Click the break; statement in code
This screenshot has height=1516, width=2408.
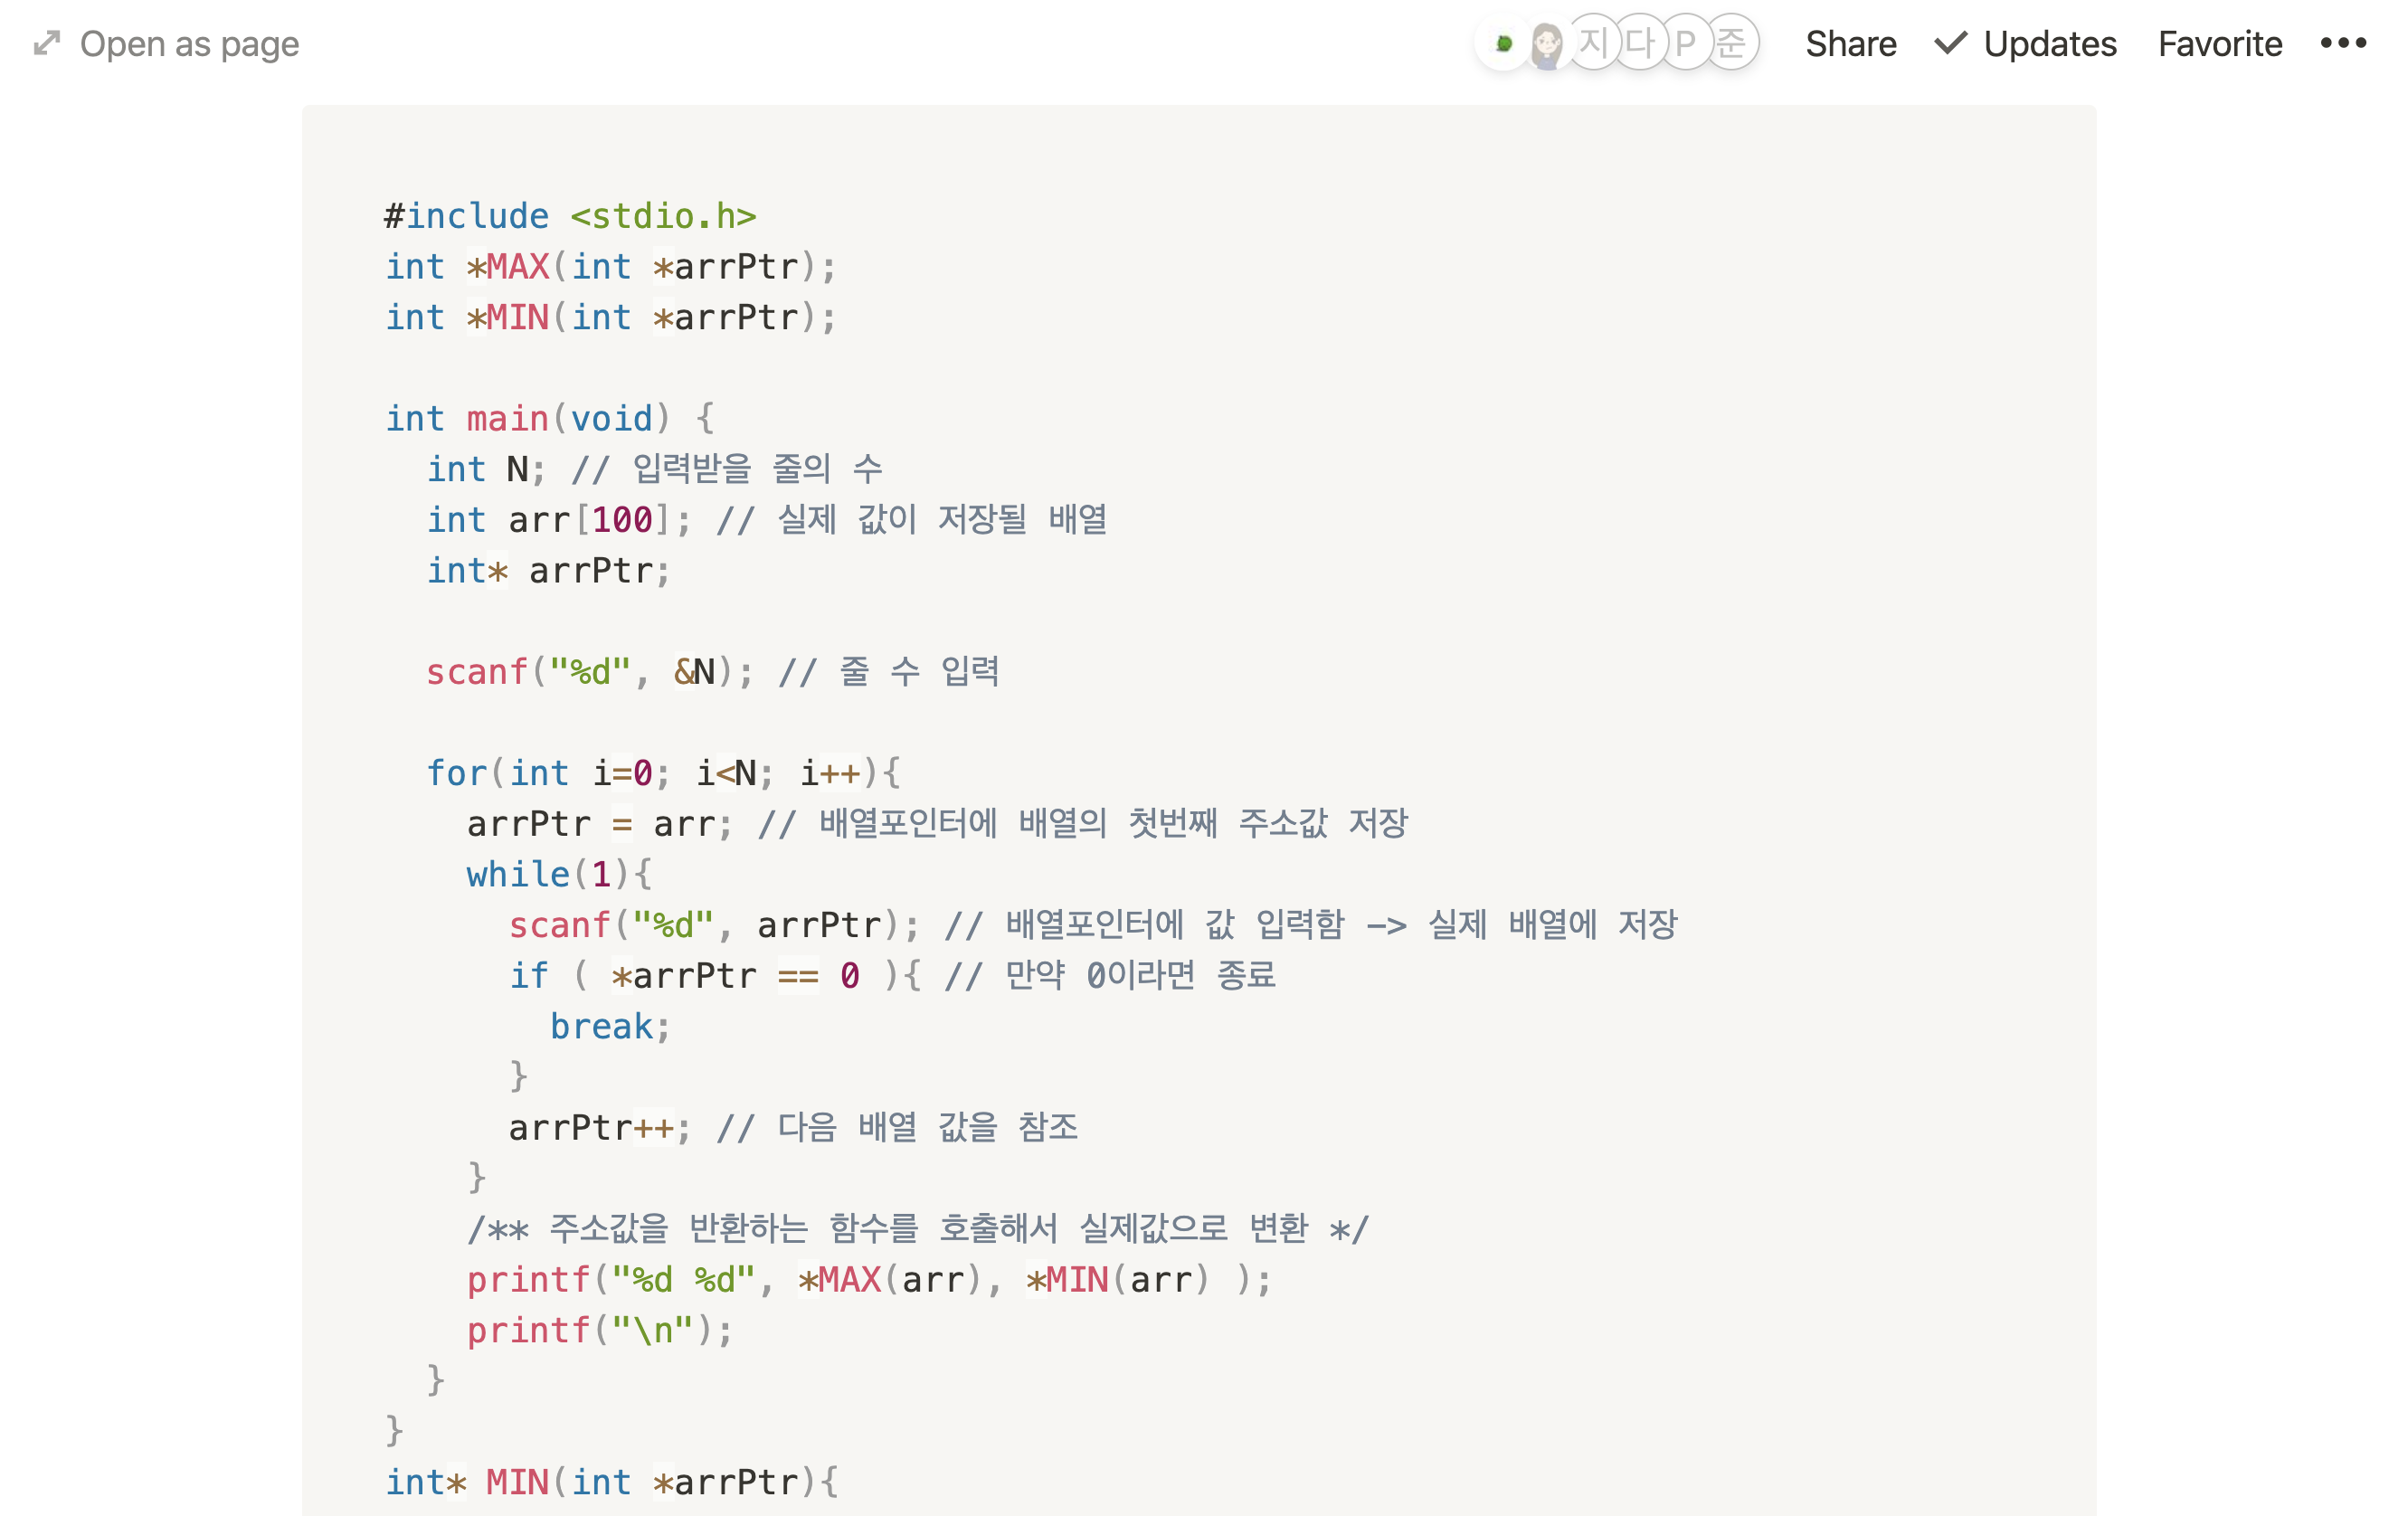click(x=608, y=1026)
